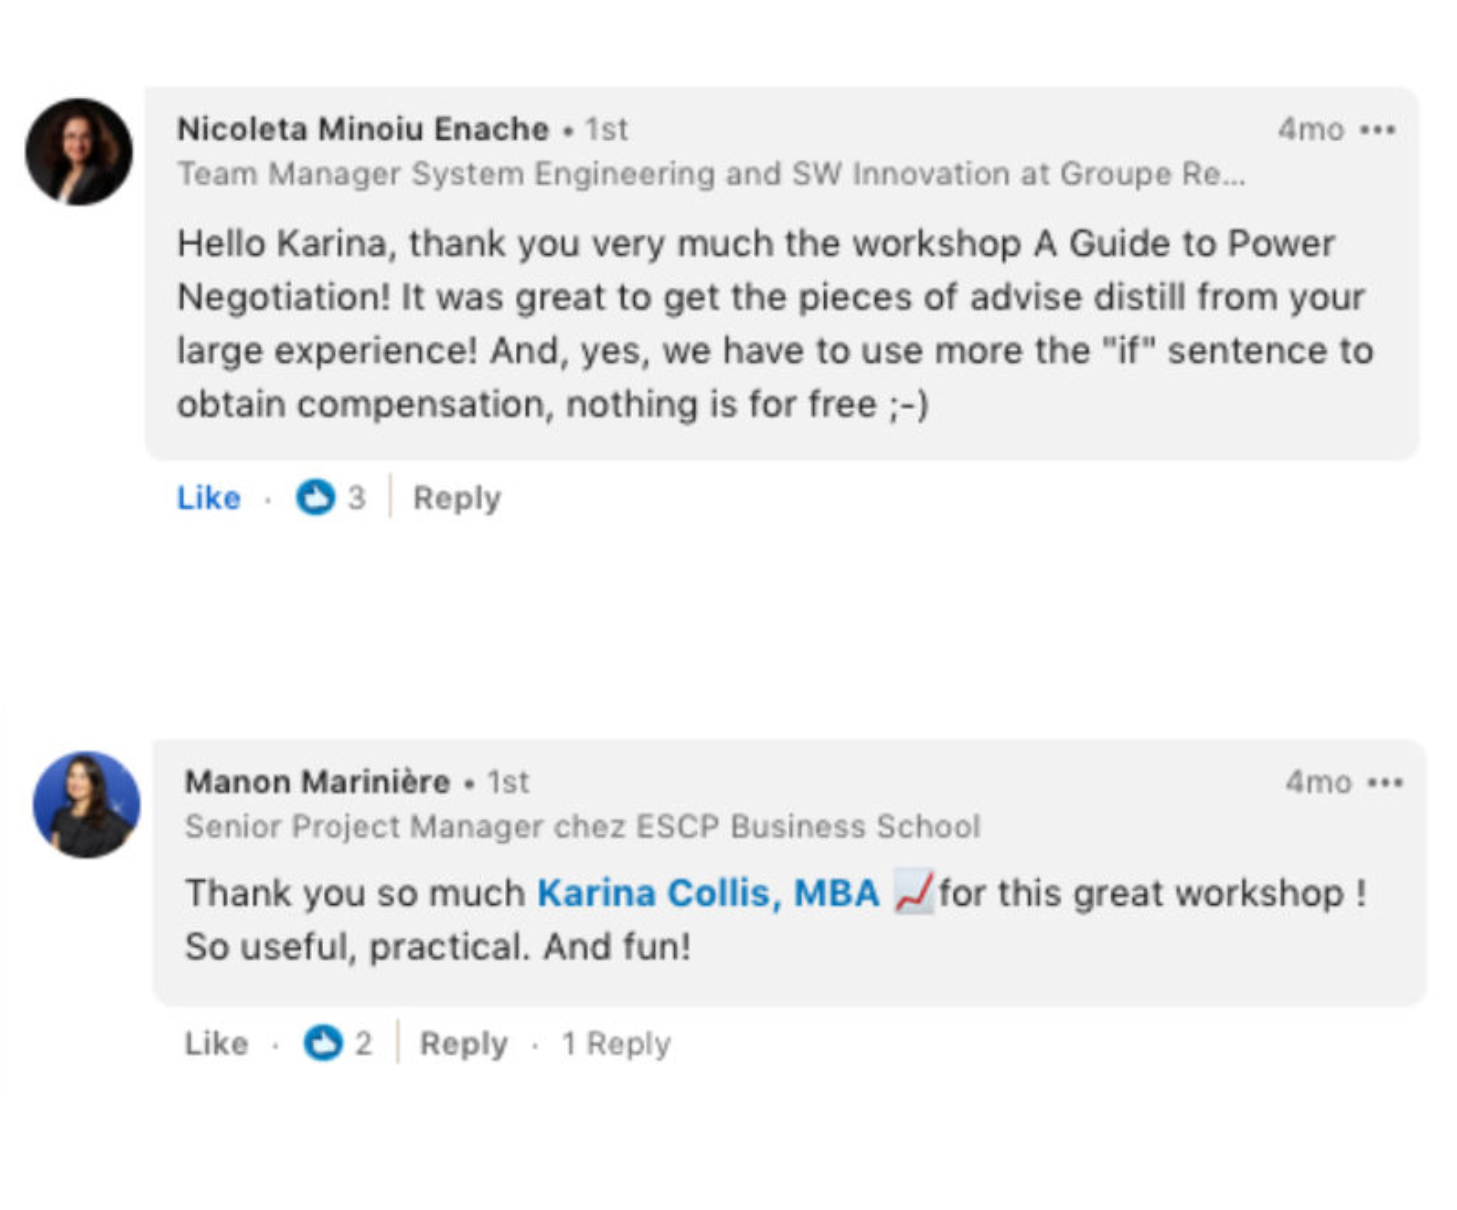Open the three-dot menu on Manon's comment
1457x1210 pixels.
pyautogui.click(x=1385, y=783)
